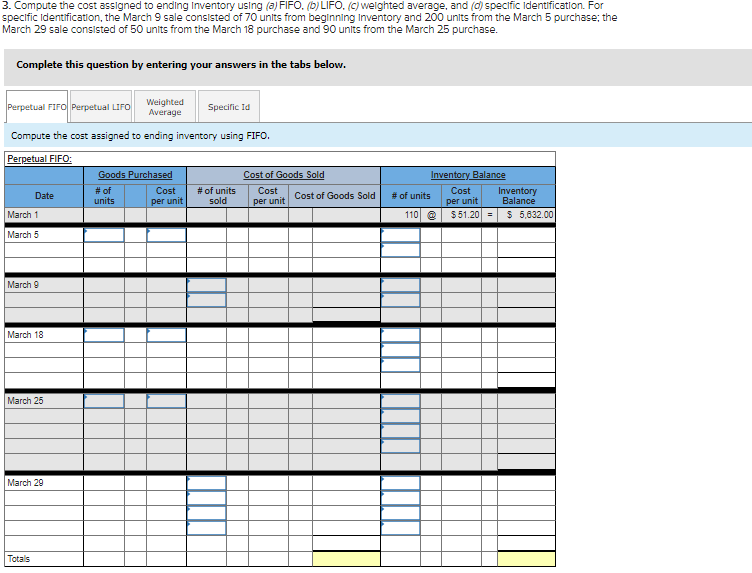
Task: Click March 29 first inventory units field
Action: point(400,483)
